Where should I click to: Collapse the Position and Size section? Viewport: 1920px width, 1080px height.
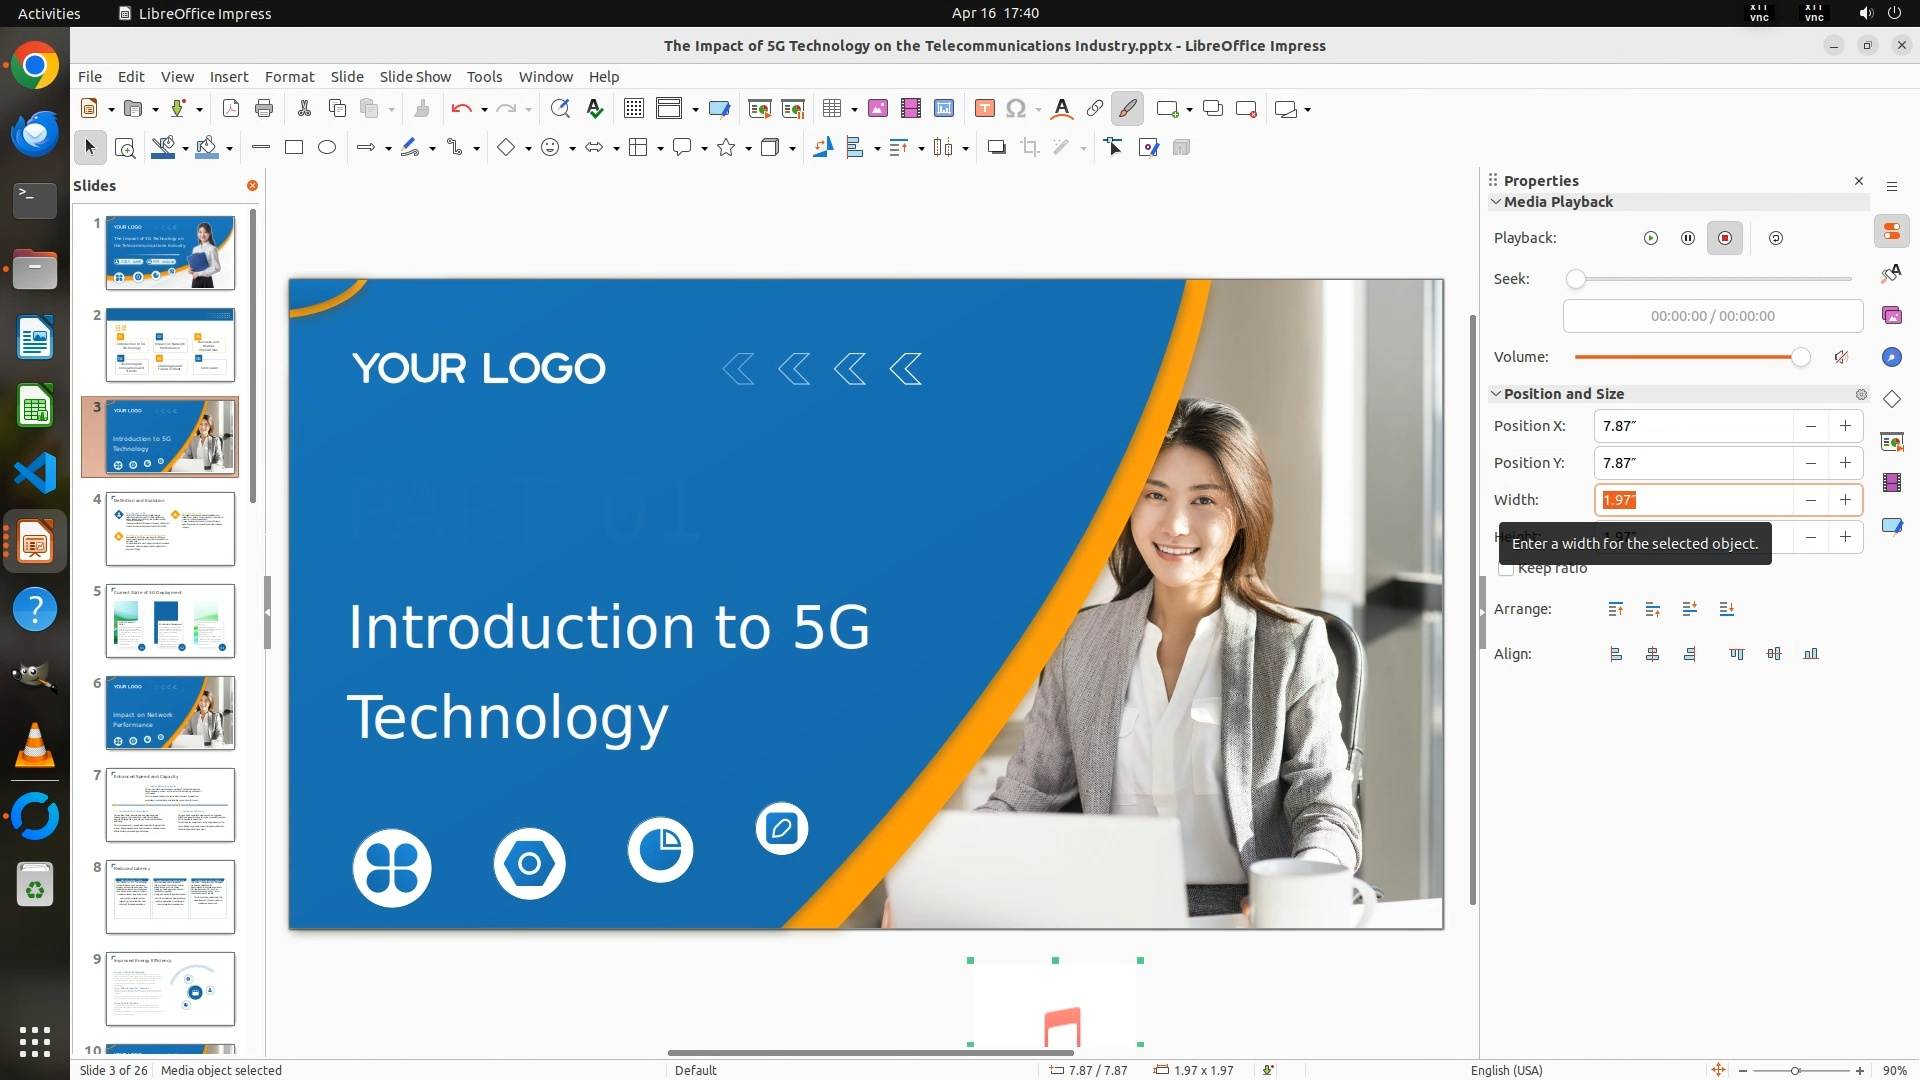[x=1496, y=394]
